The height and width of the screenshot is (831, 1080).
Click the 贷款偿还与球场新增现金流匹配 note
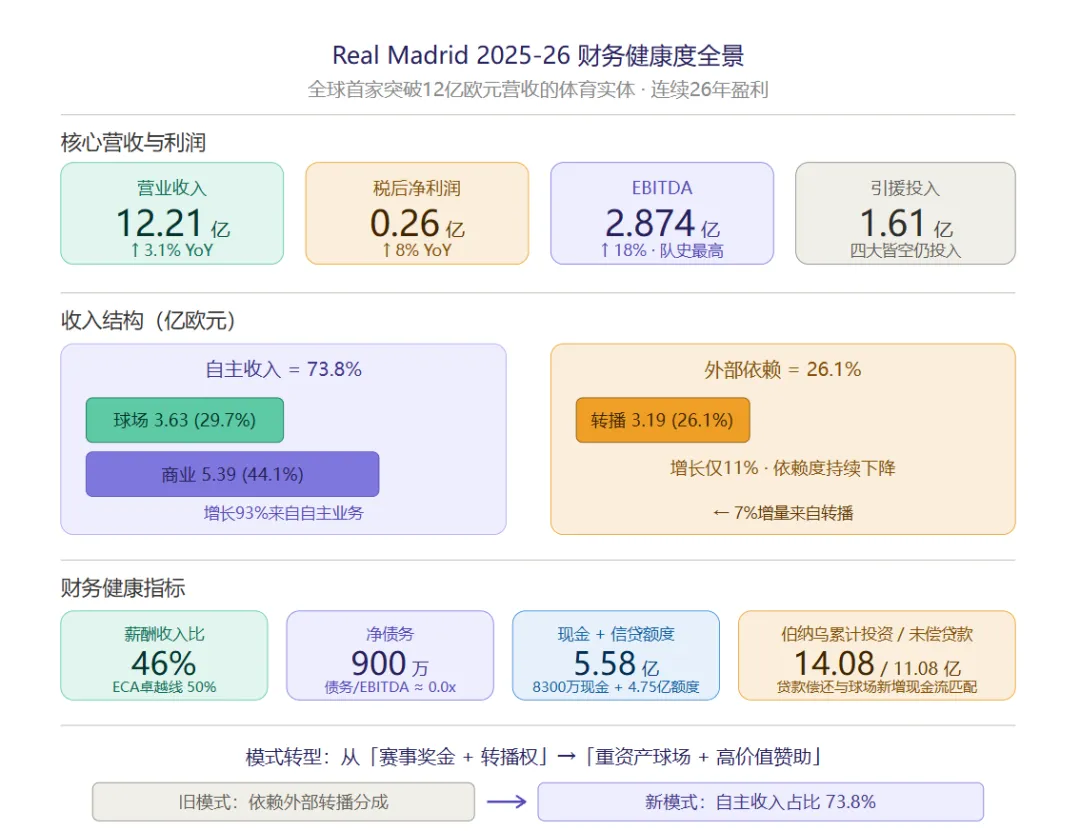(x=877, y=687)
